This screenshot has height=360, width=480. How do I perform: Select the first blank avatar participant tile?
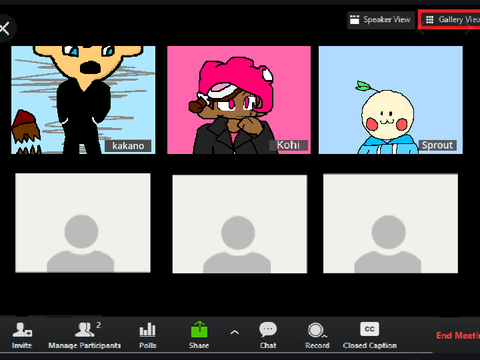[x=83, y=223]
